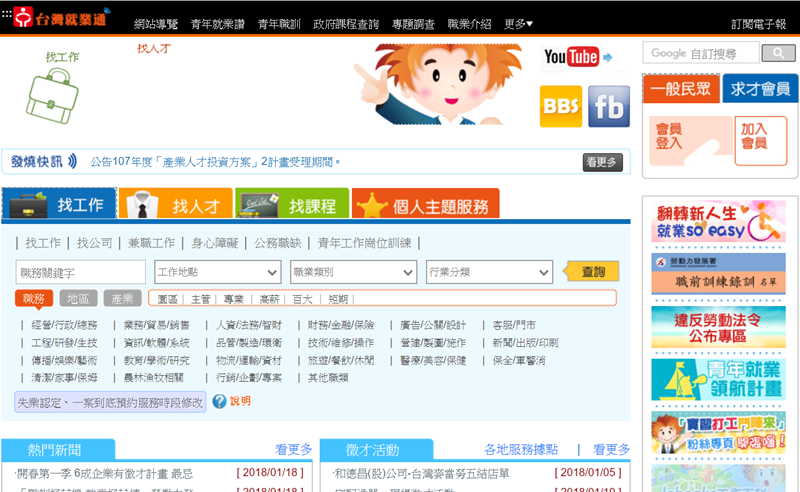Open 和德昌(股)公司-台灣麥當勞五結店單 event
This screenshot has height=492, width=800.
pos(421,474)
